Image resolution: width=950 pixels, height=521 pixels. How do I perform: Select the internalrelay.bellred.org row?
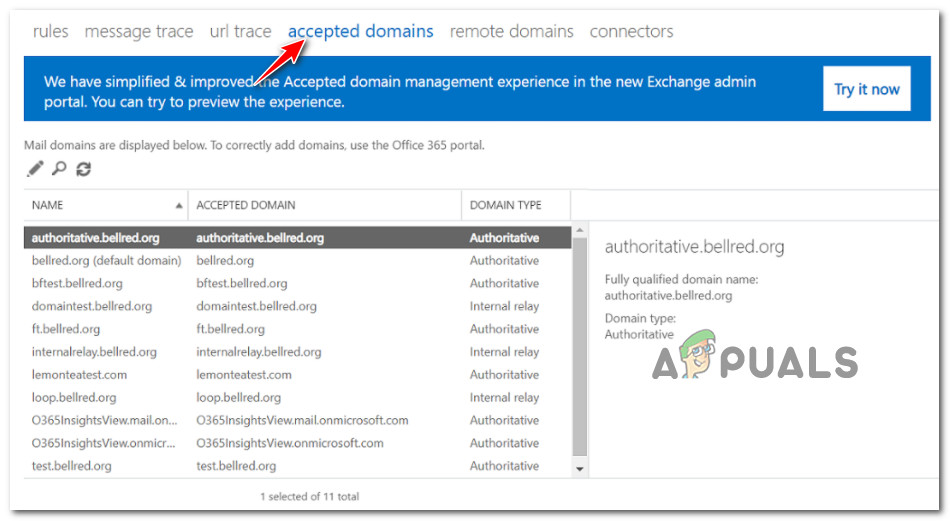[94, 352]
